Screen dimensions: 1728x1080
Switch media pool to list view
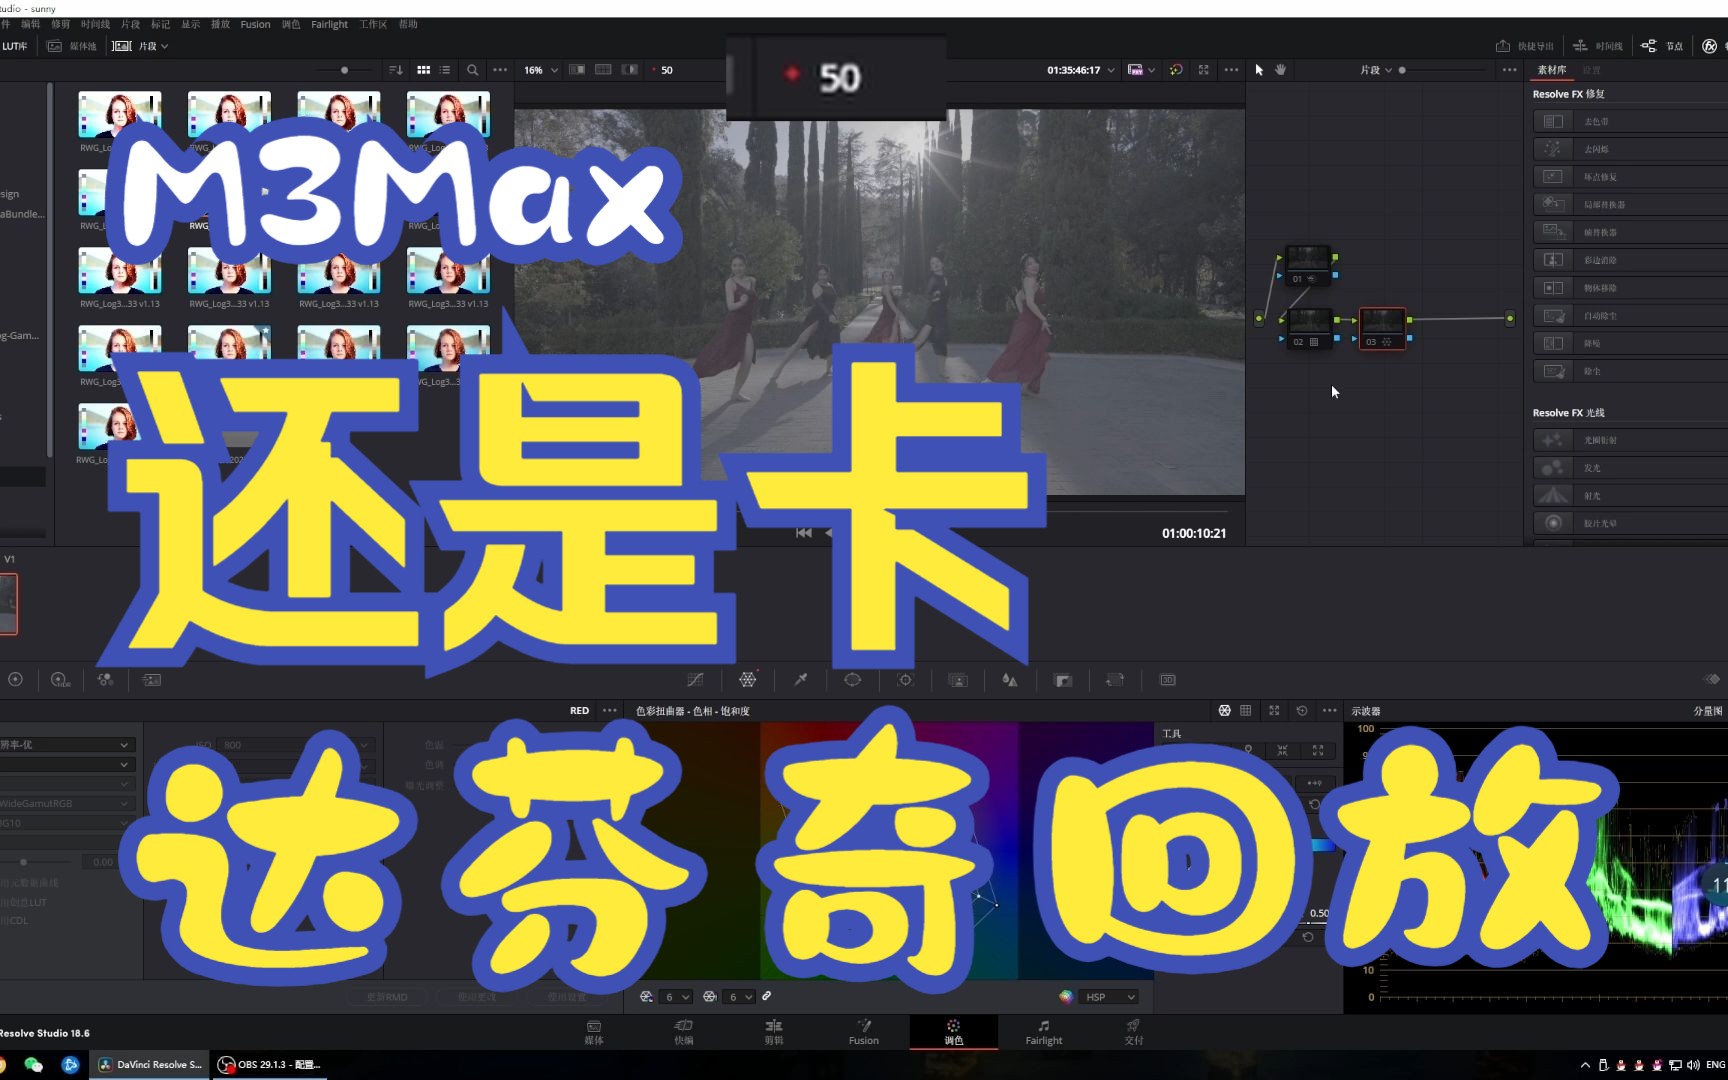coord(445,70)
